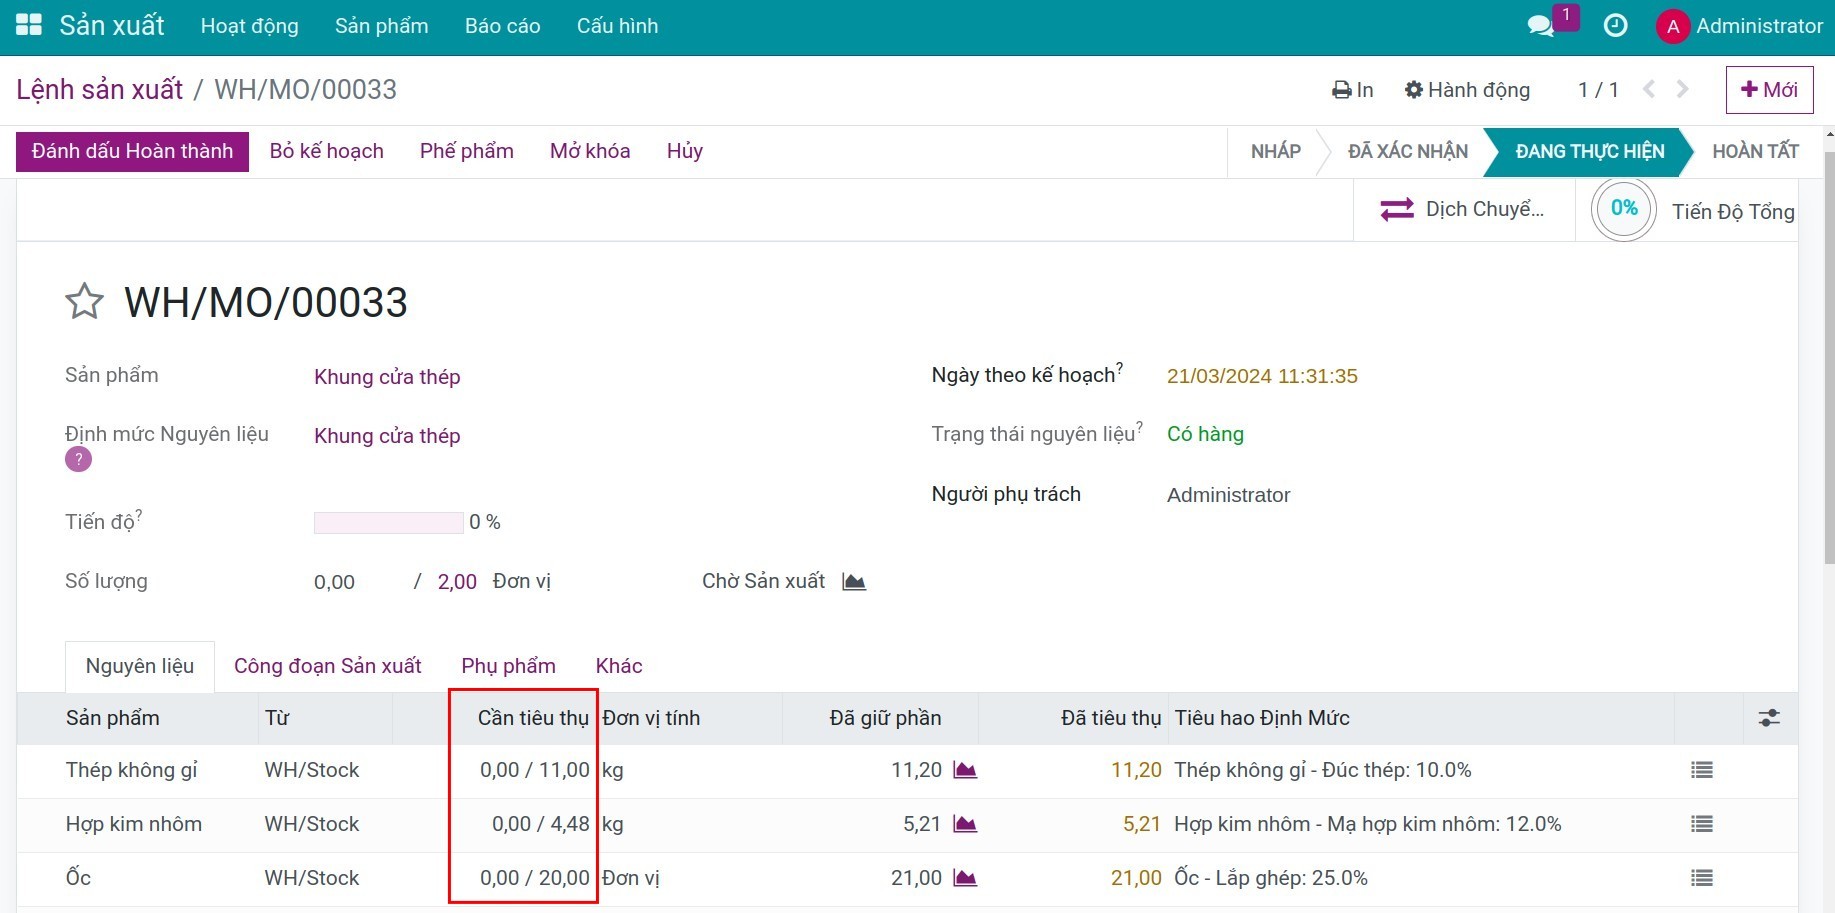Star WH/MO/00033 as favorite
This screenshot has height=913, width=1835.
point(85,301)
